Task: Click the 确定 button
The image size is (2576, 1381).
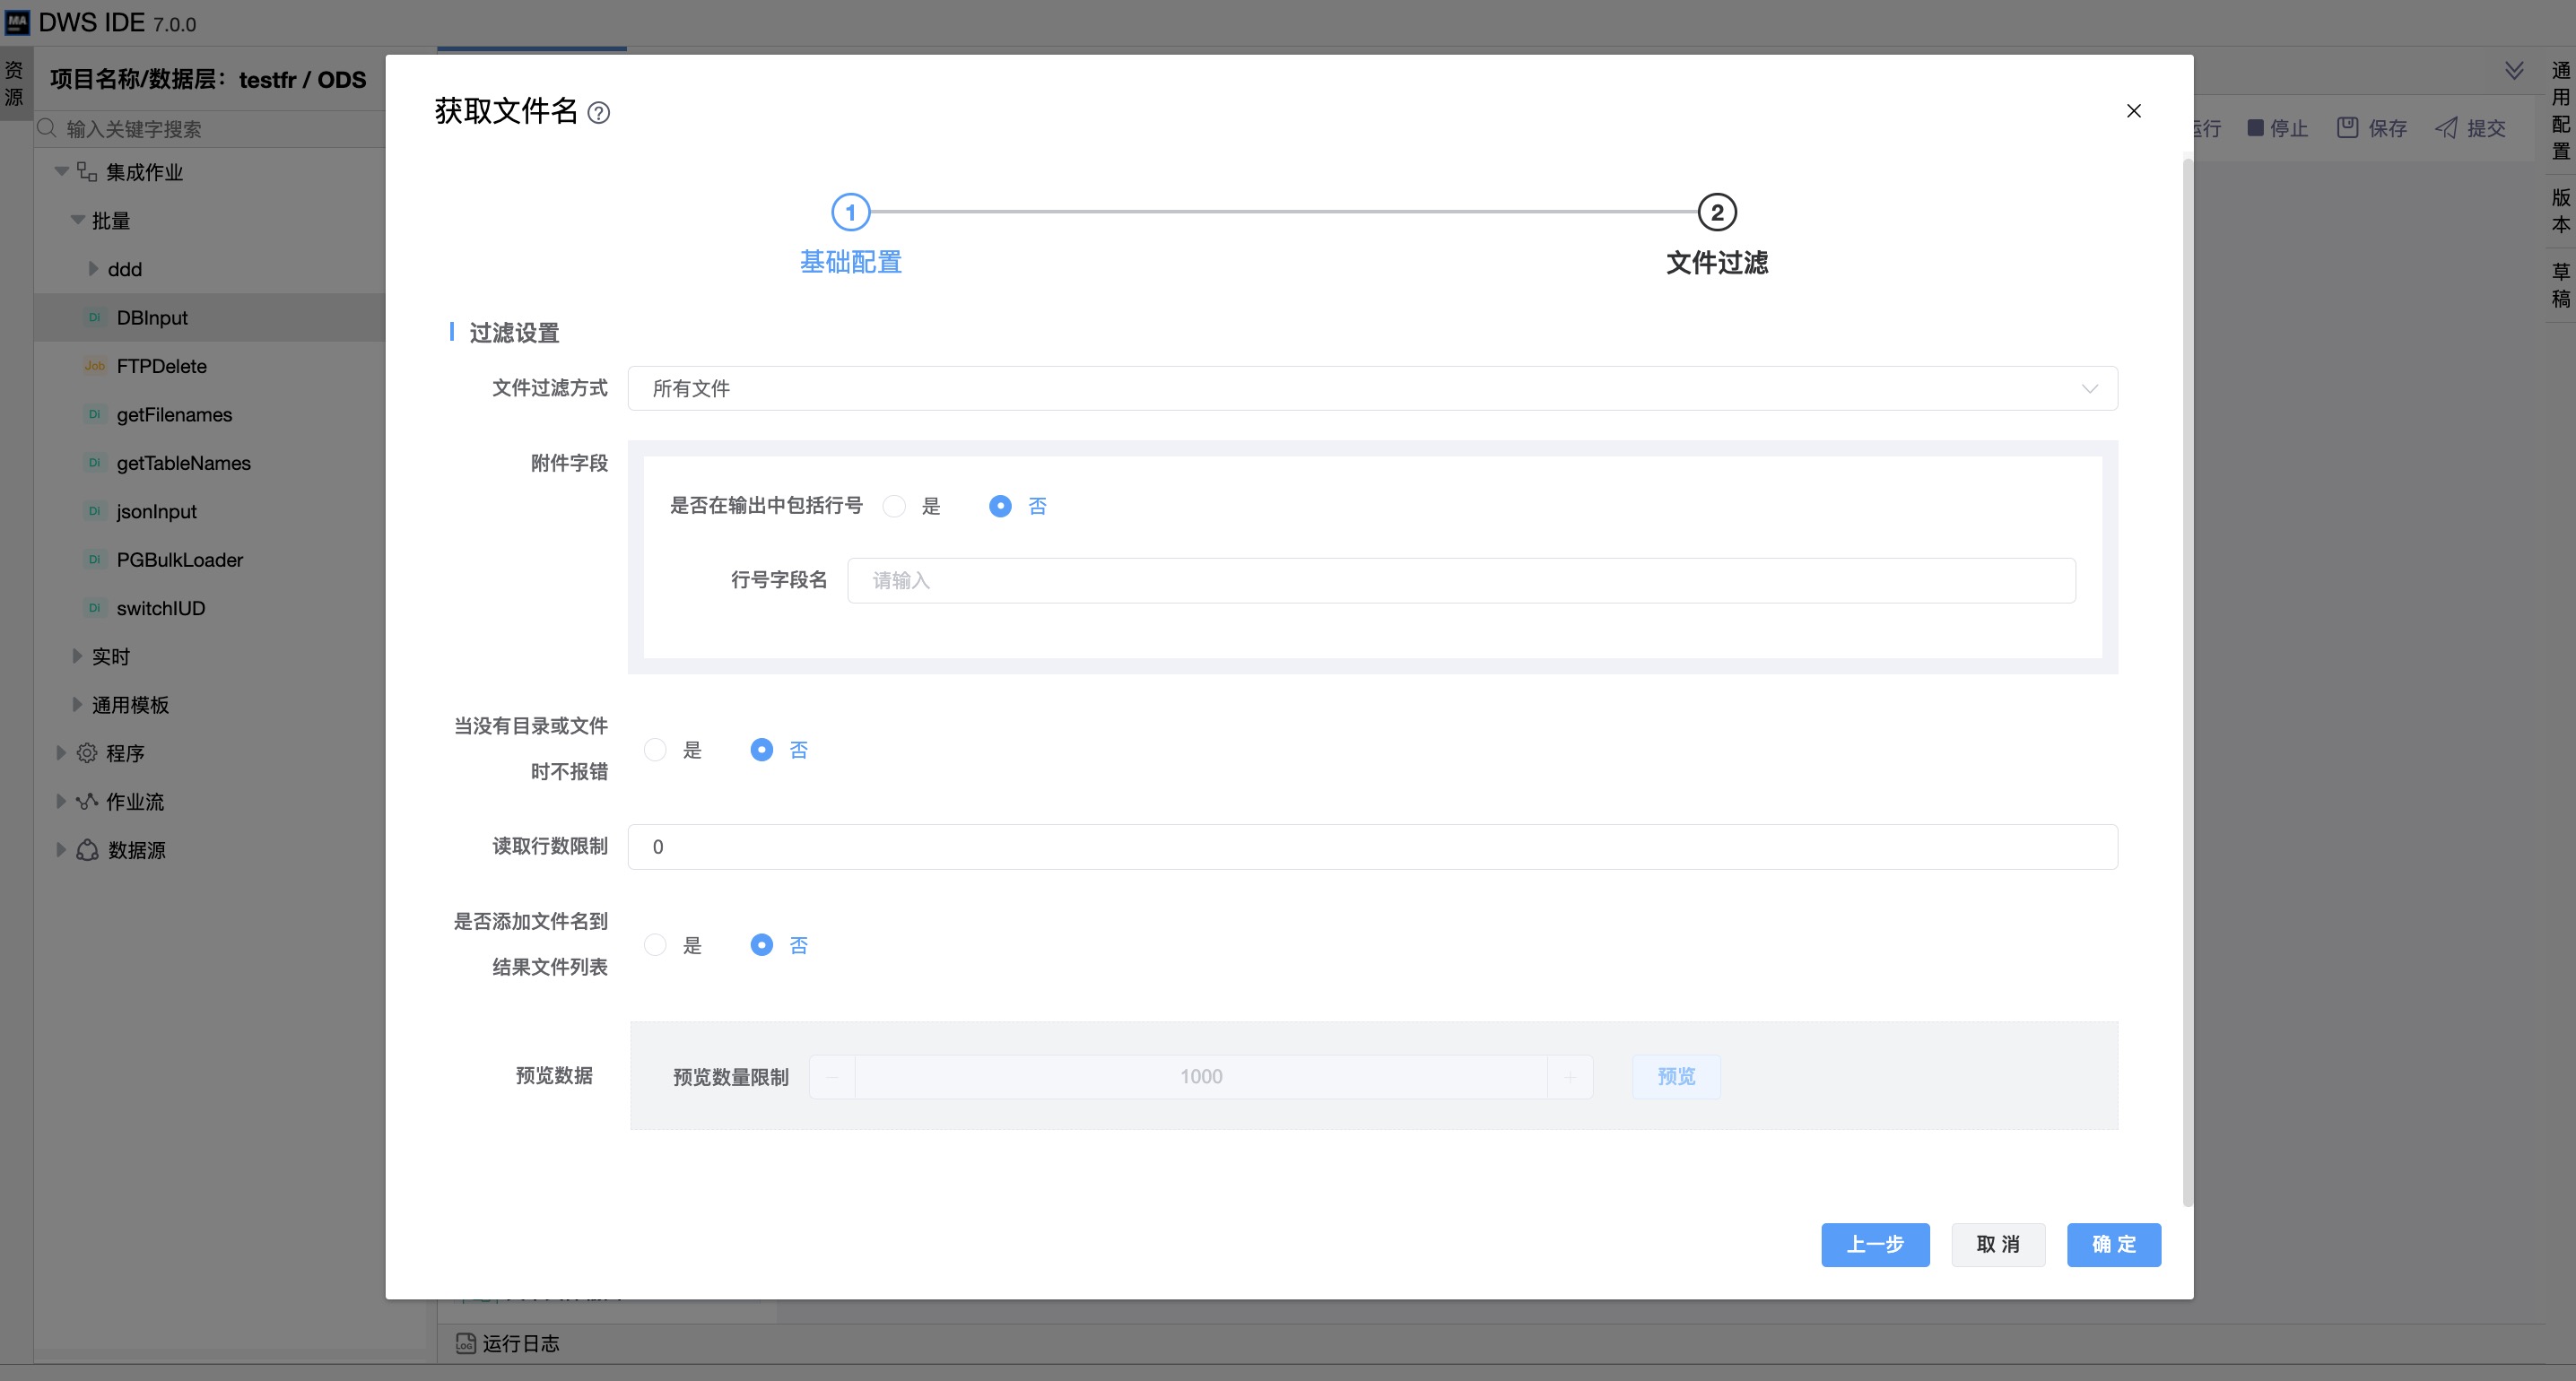Action: 2113,1244
